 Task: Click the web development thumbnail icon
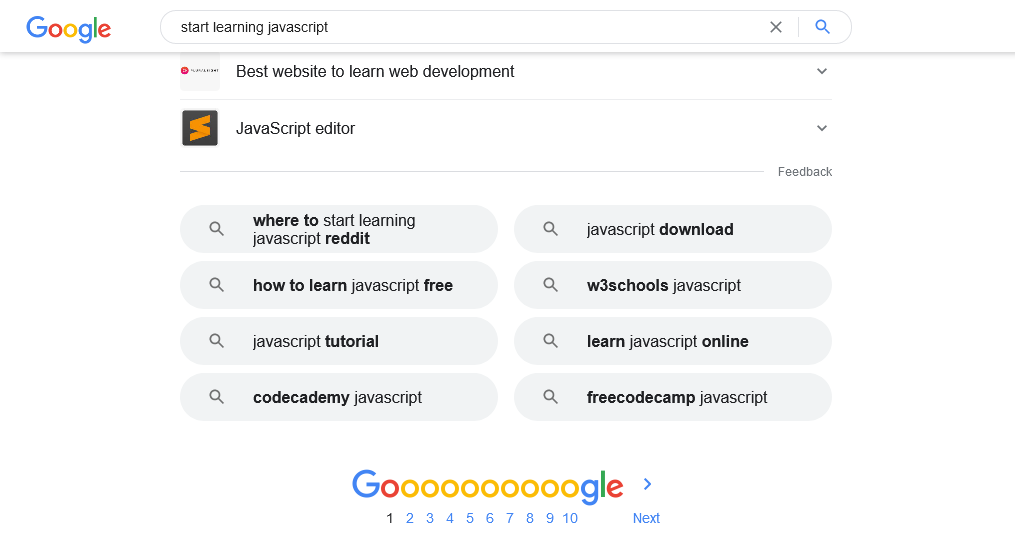pyautogui.click(x=200, y=71)
